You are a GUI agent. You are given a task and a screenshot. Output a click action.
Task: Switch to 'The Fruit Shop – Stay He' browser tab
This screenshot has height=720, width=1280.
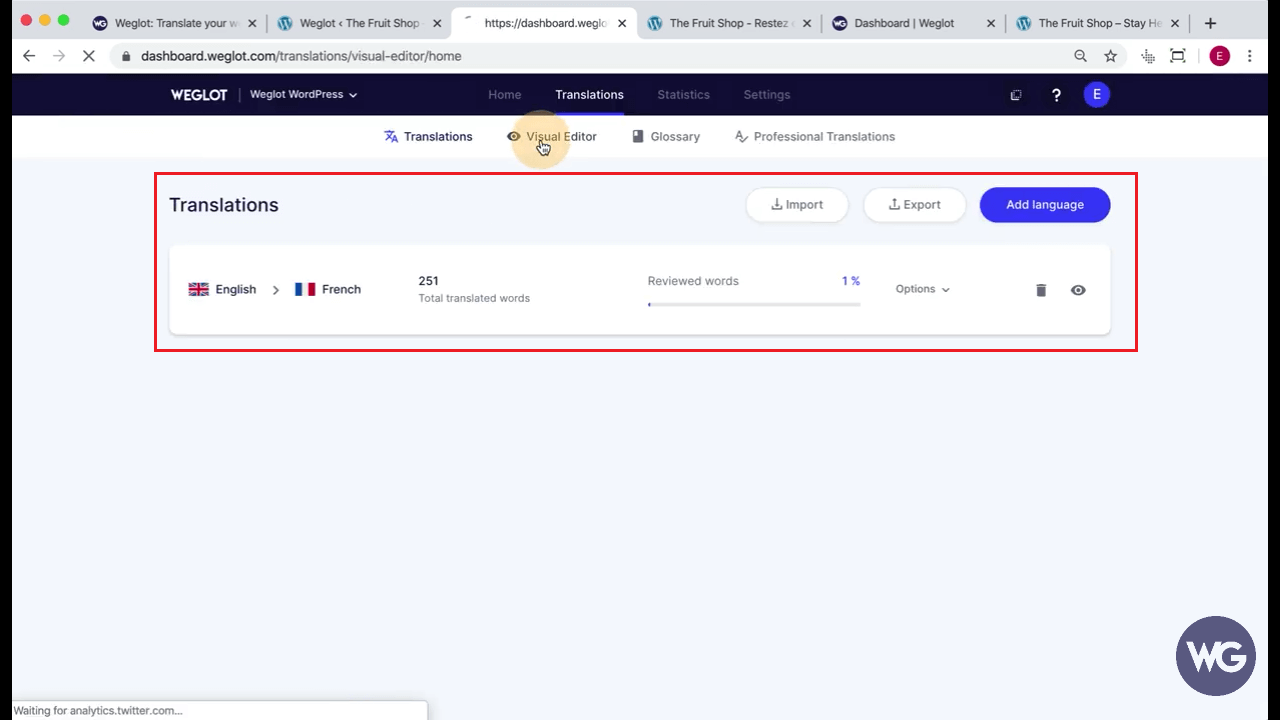pos(1096,23)
